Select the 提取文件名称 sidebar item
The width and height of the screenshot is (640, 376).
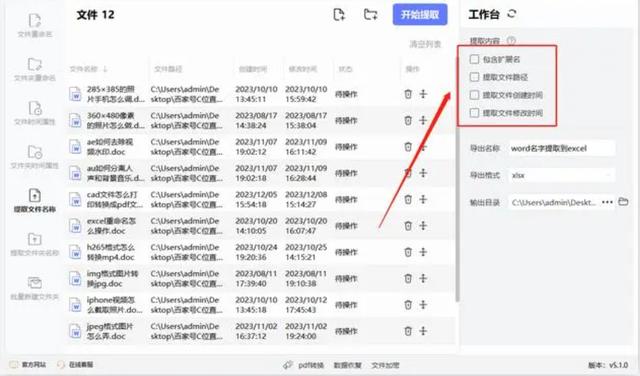click(x=35, y=200)
